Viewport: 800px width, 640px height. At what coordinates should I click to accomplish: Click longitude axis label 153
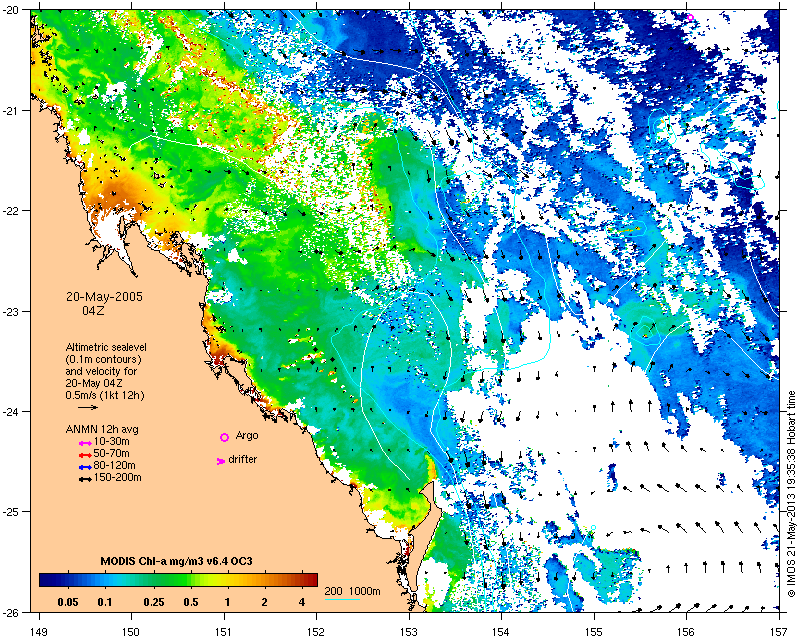pos(409,633)
